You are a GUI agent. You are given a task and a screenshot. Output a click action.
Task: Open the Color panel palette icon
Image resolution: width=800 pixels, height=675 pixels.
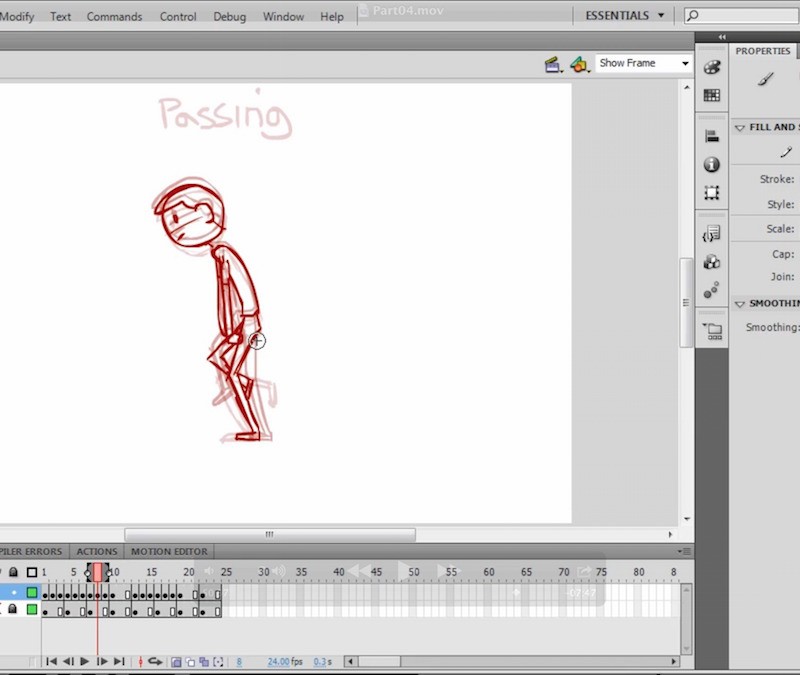711,67
